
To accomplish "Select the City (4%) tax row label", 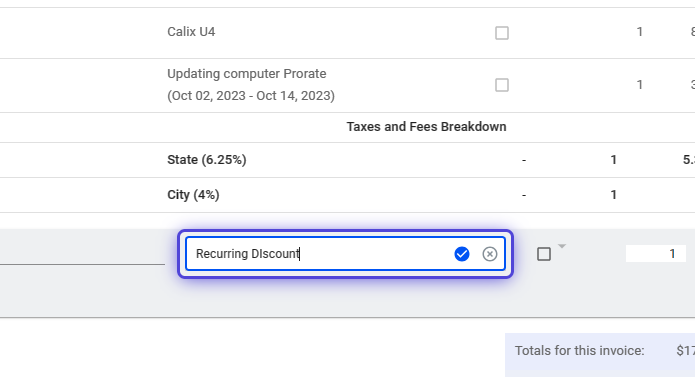I will pyautogui.click(x=193, y=195).
